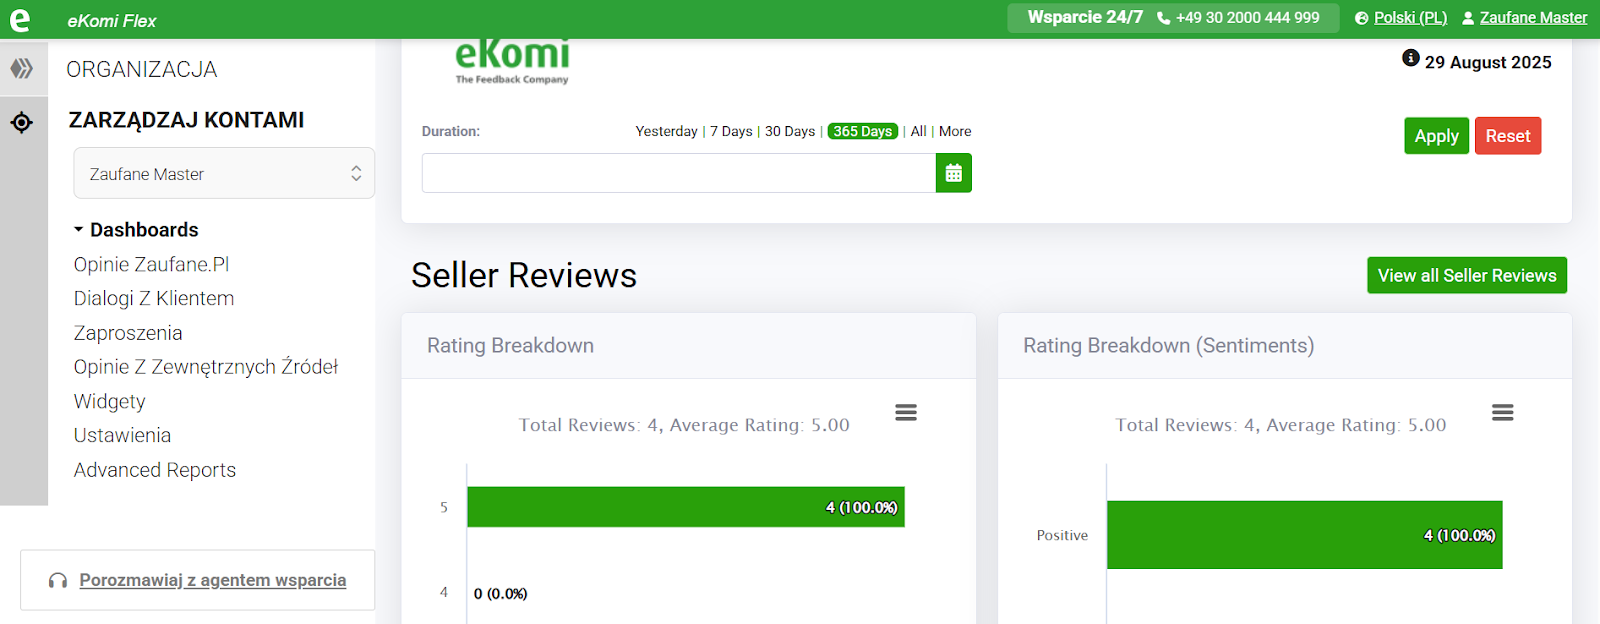Select the 30 Days duration option

click(789, 131)
